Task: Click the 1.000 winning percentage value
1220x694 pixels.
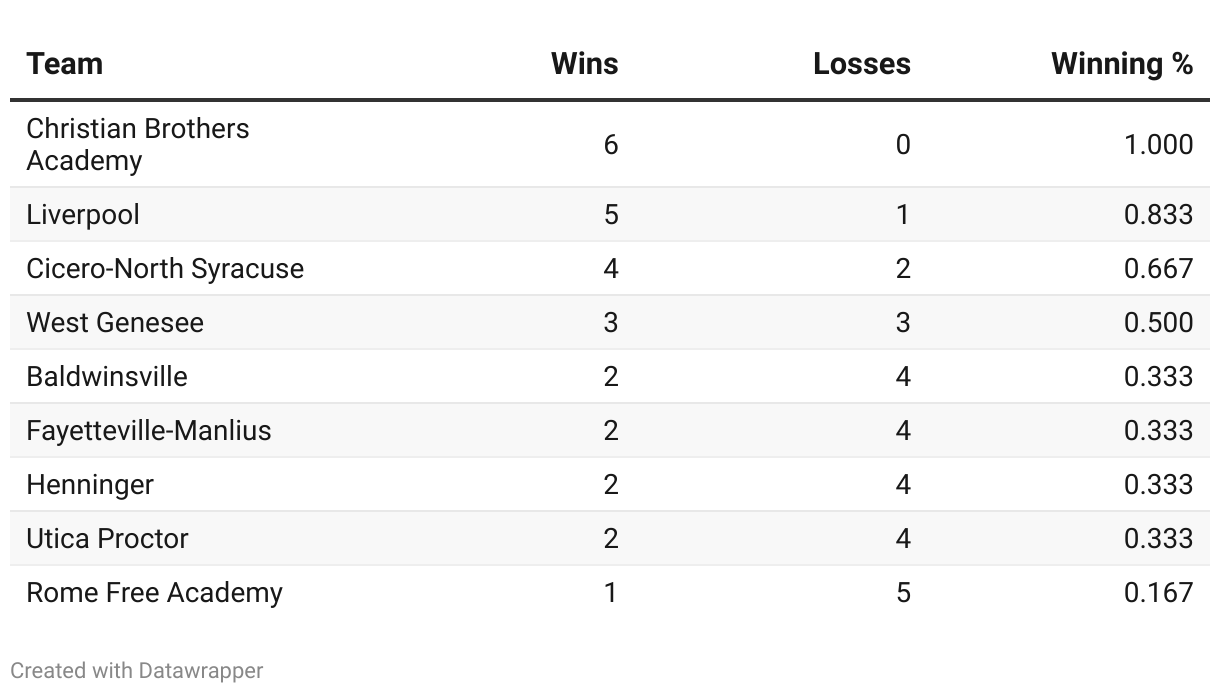Action: (1159, 145)
